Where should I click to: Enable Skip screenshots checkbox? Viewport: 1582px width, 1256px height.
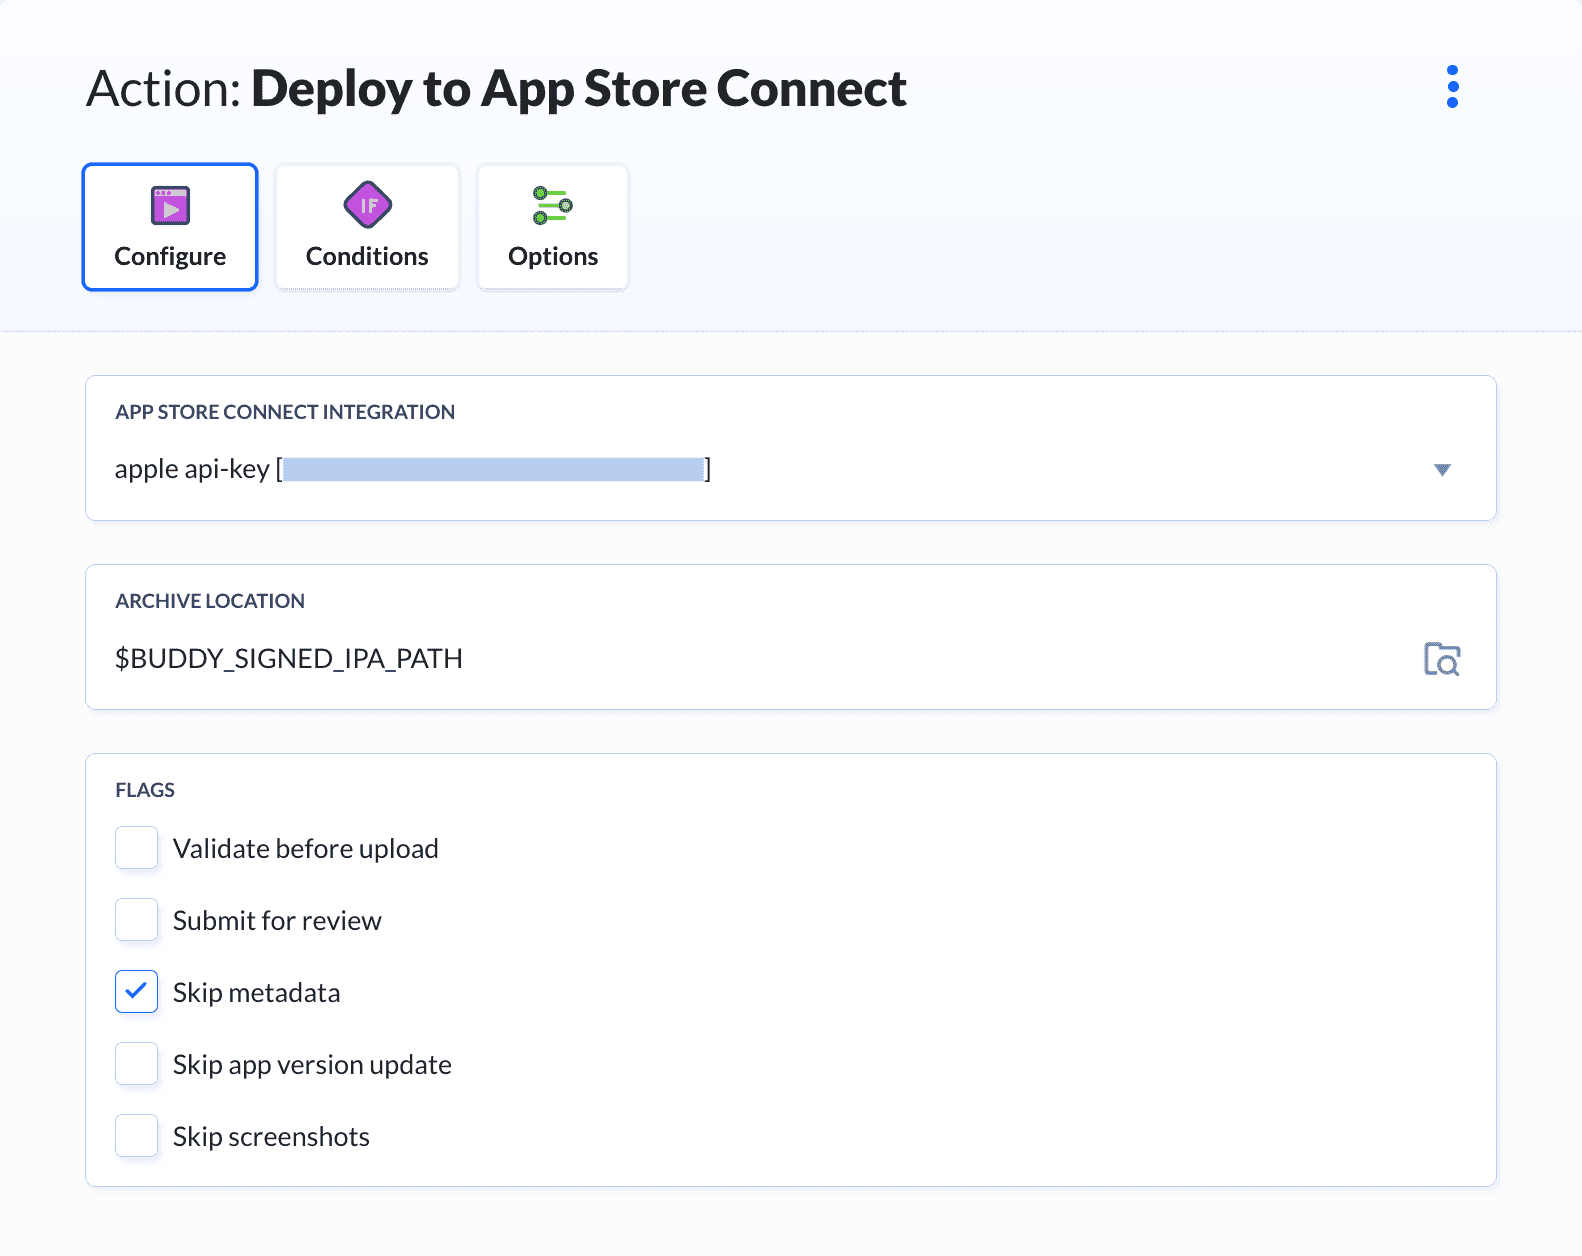136,1136
